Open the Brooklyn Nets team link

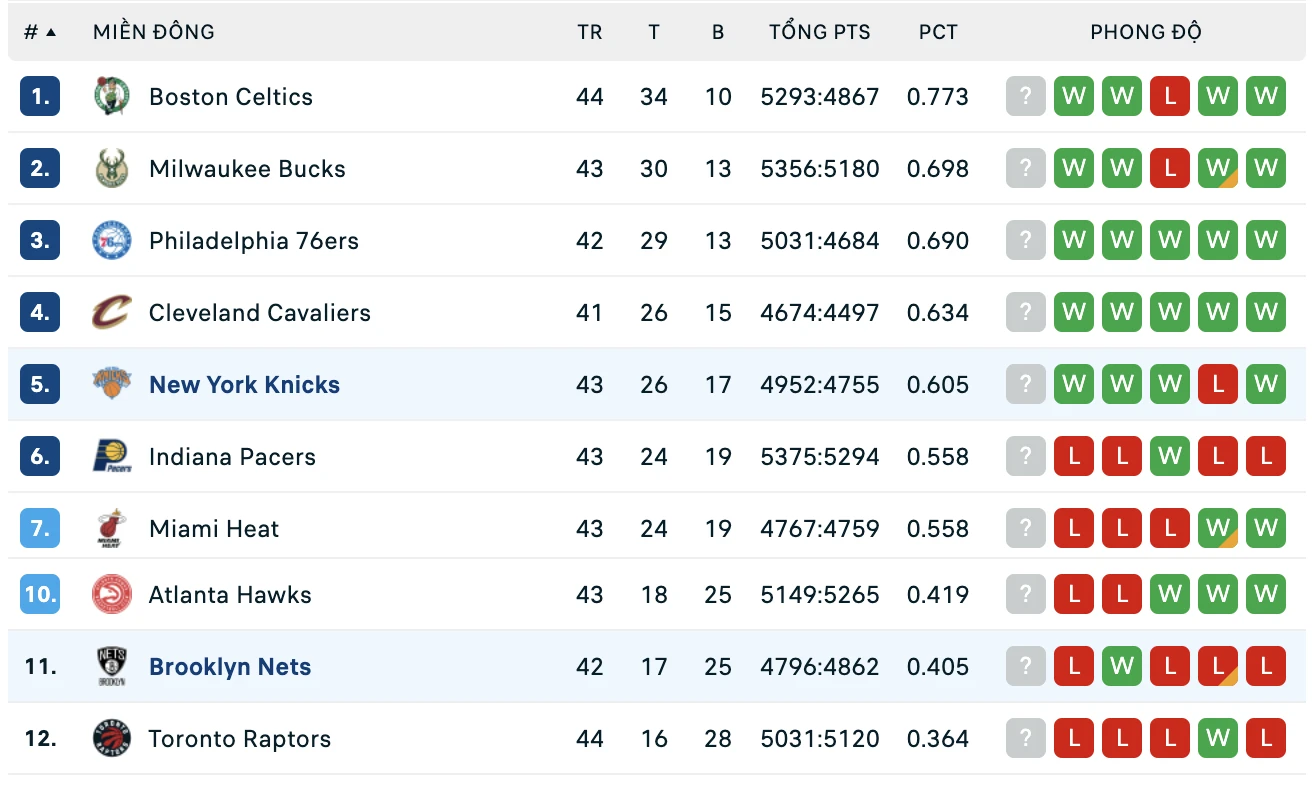tap(230, 667)
